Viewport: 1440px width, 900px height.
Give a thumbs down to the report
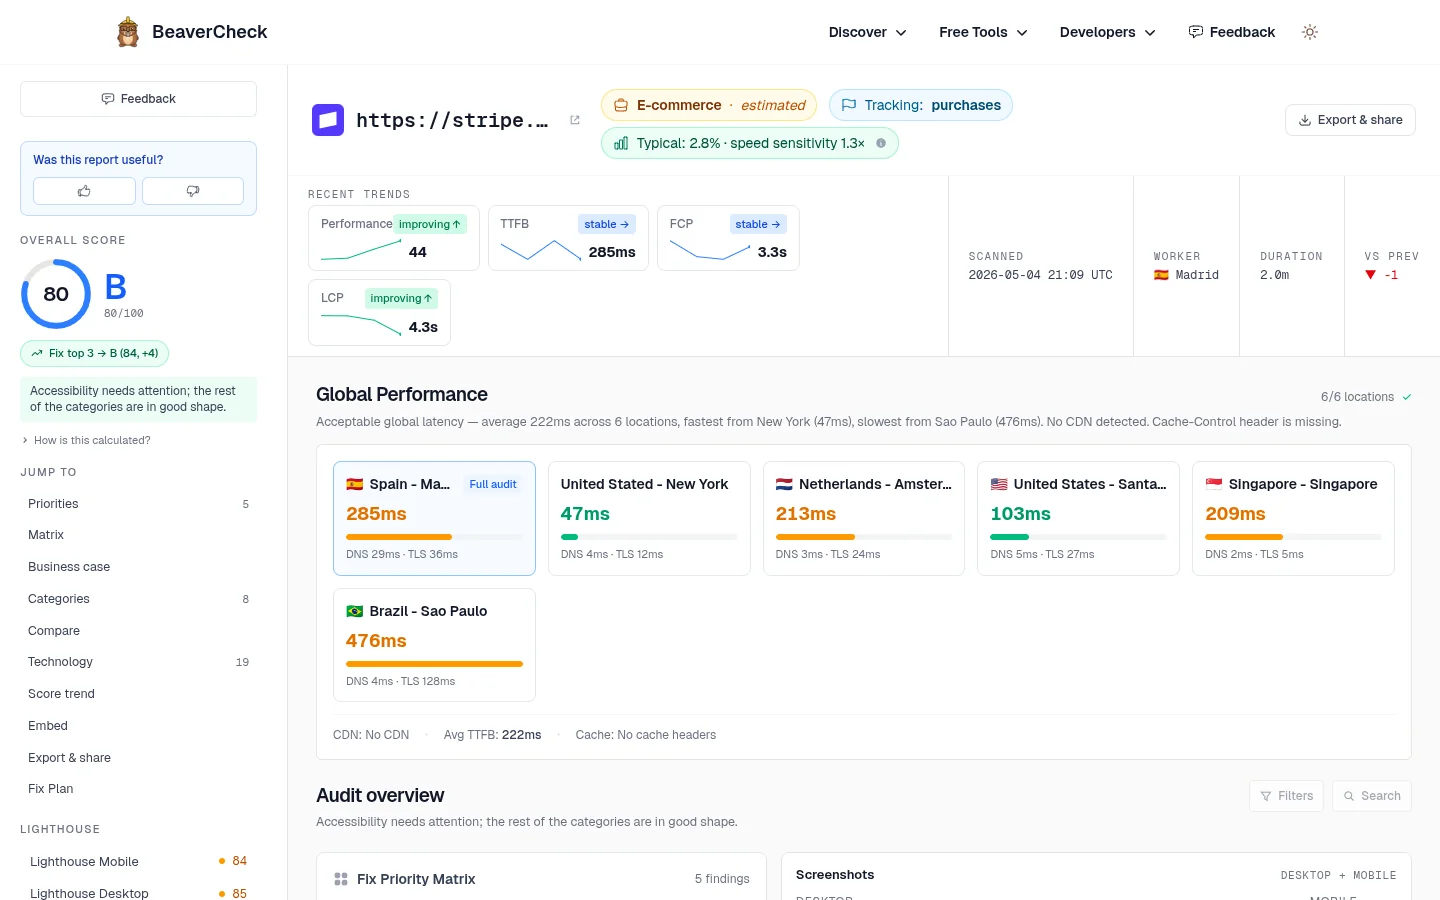(x=193, y=191)
